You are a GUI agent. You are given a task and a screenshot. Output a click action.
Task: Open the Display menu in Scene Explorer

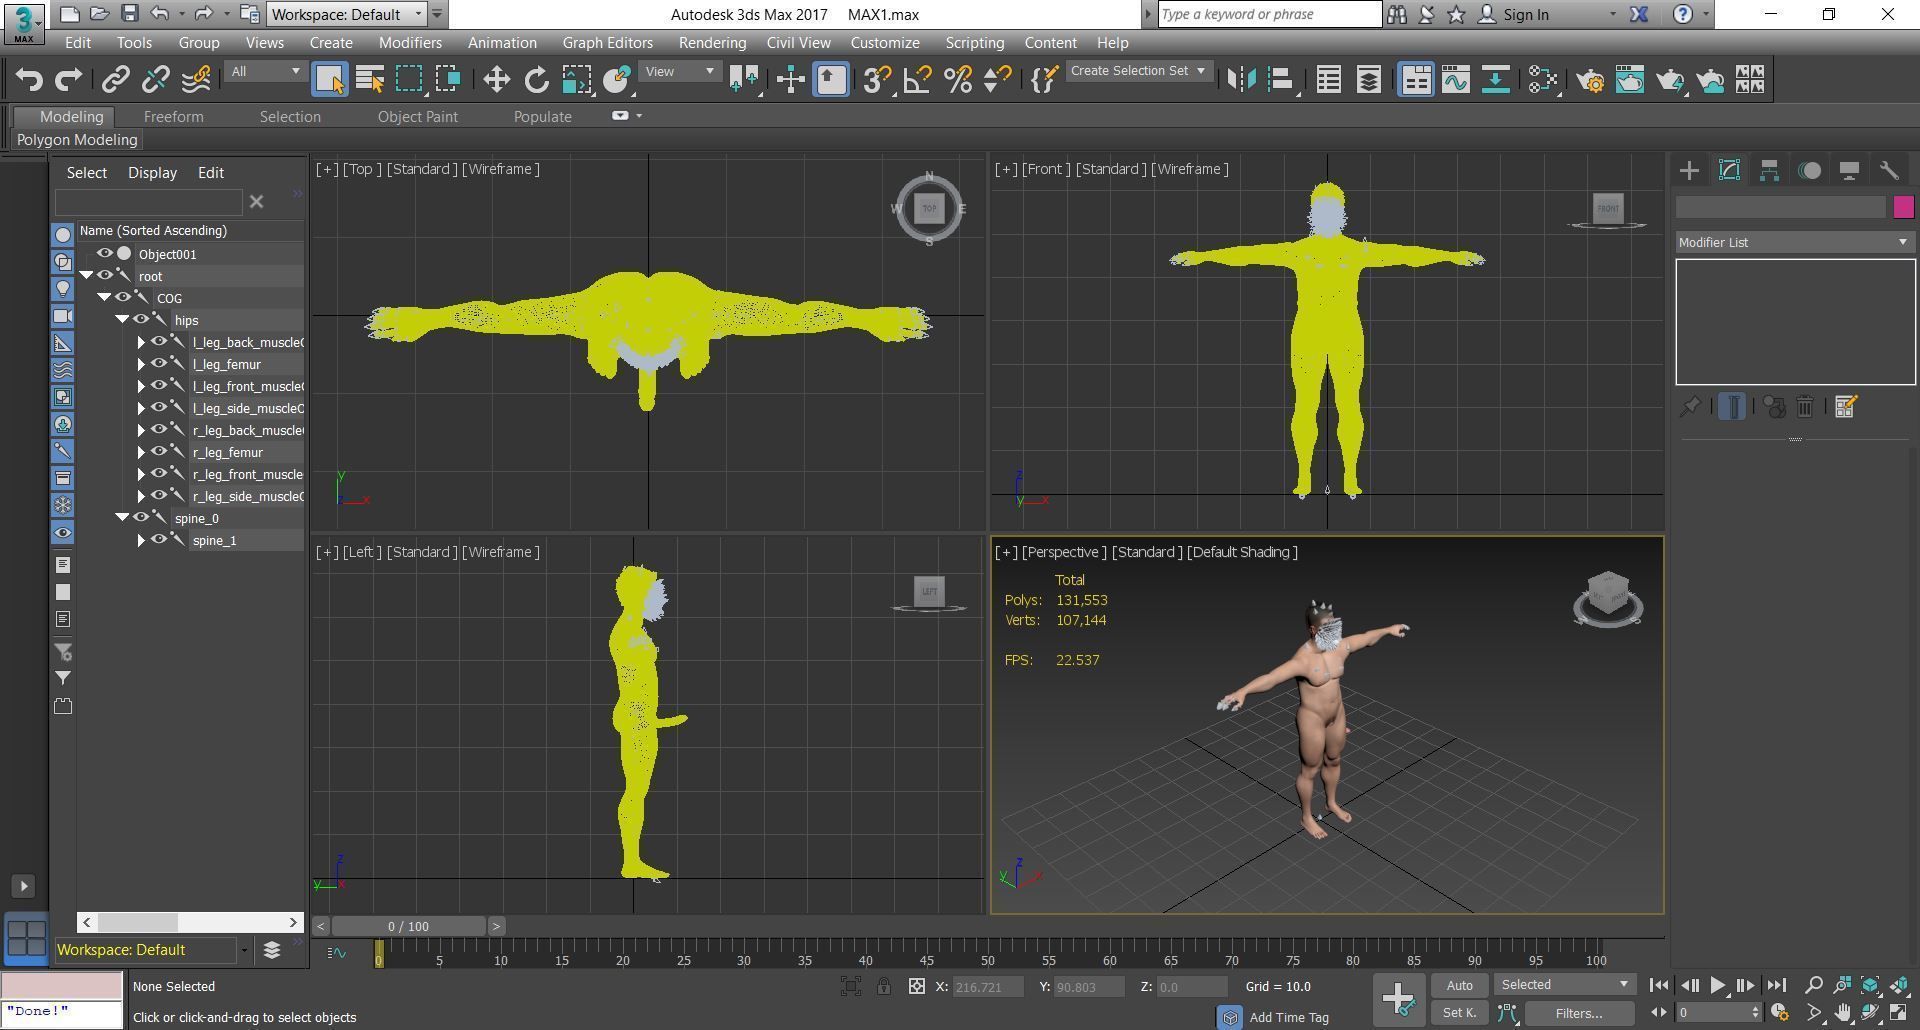(152, 172)
